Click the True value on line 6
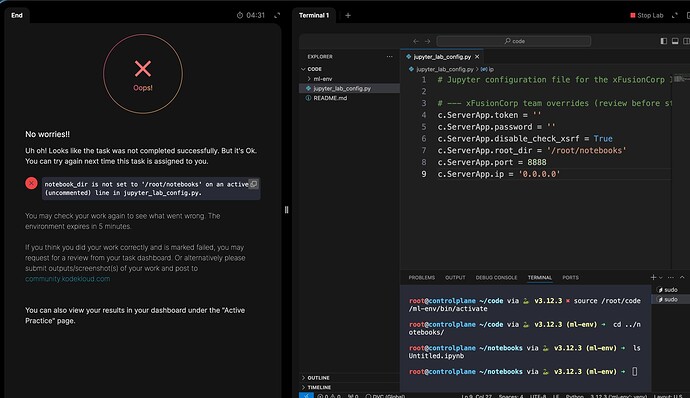Viewport: 690px width, 398px height. coord(603,139)
